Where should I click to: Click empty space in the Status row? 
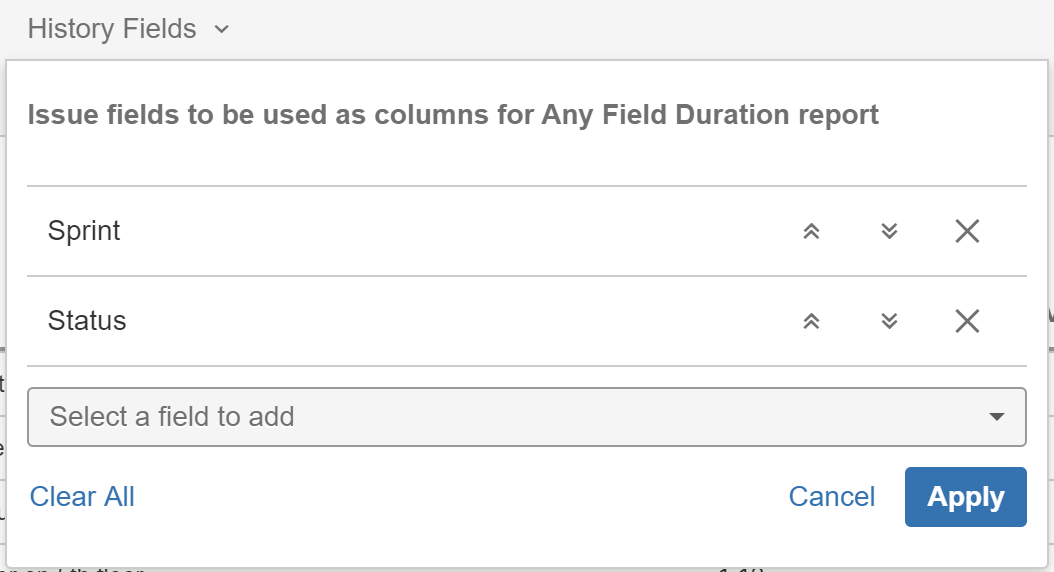click(450, 321)
